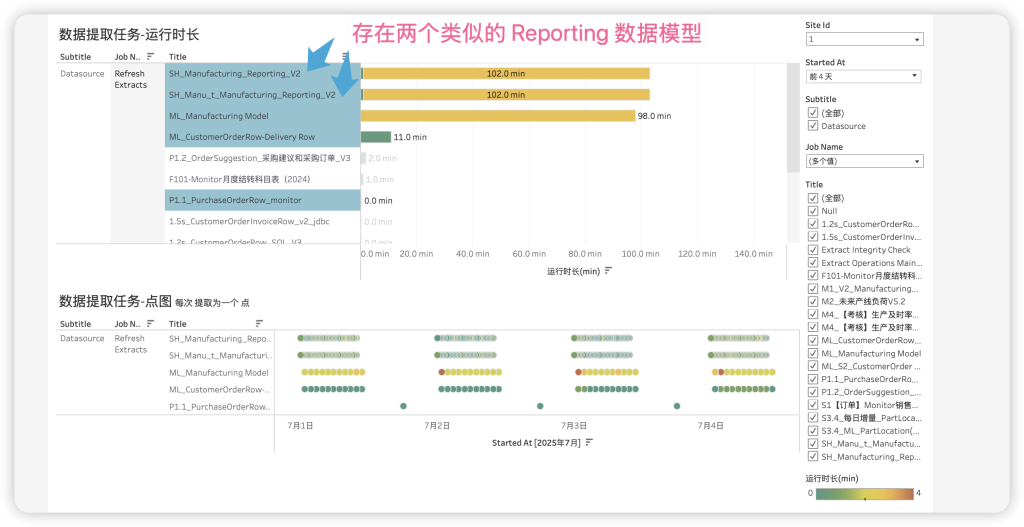Toggle ML_Manufacturing Model filter checkbox

(x=813, y=353)
